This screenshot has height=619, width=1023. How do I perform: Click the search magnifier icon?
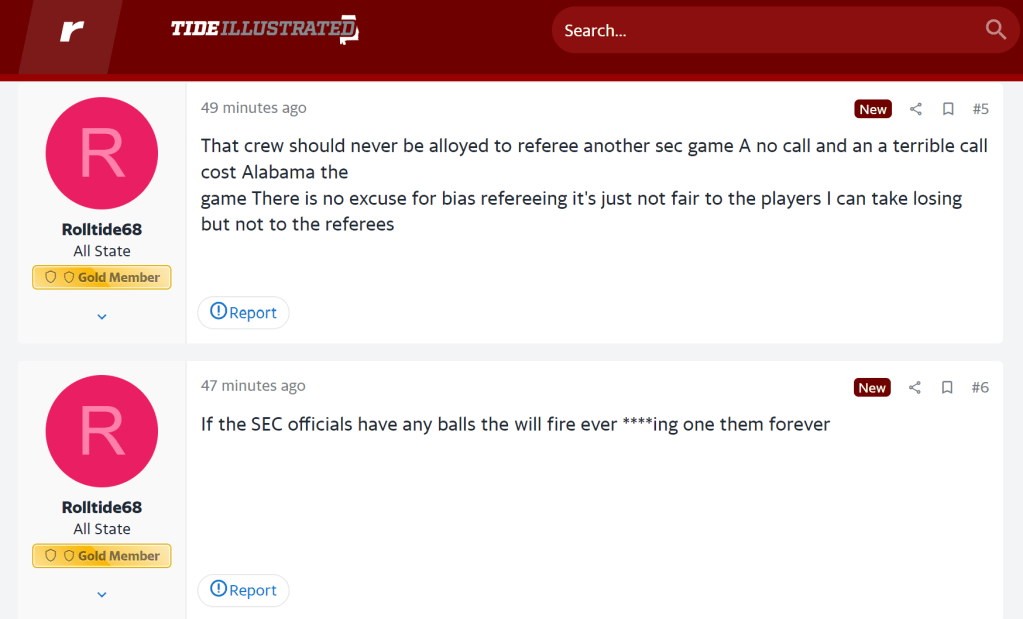(x=995, y=30)
